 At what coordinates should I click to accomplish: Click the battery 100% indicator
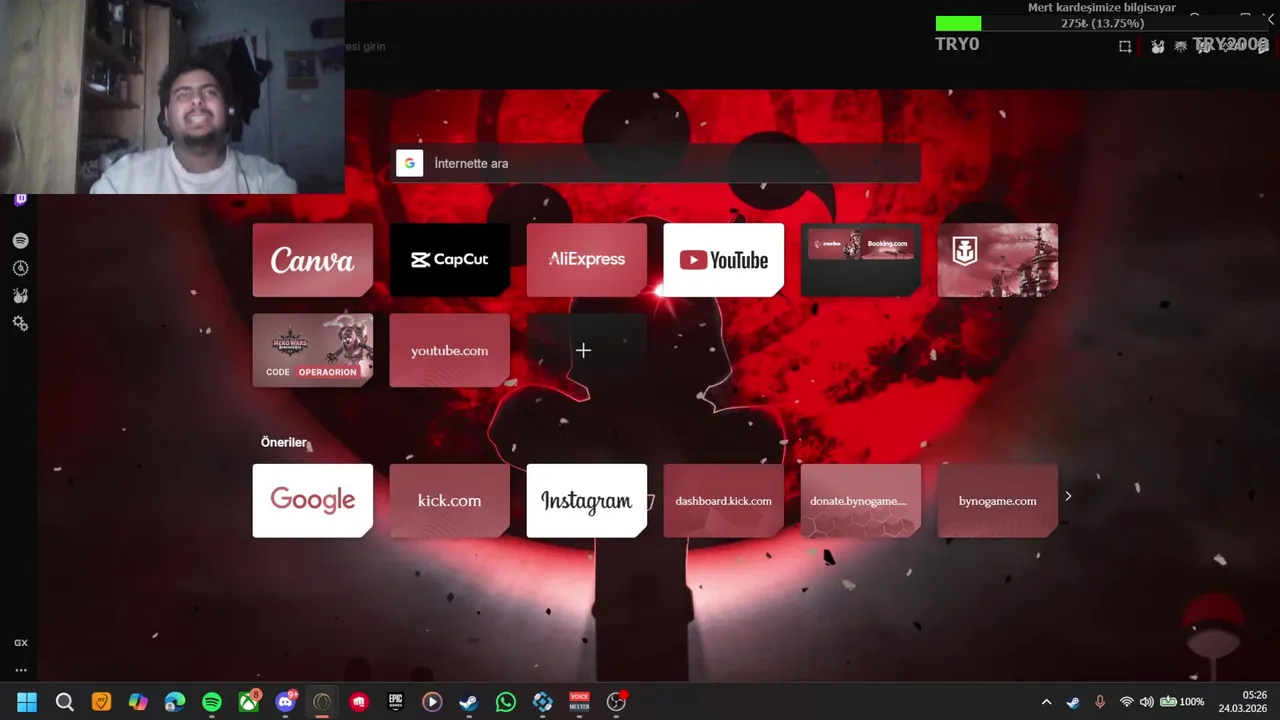(x=1181, y=702)
